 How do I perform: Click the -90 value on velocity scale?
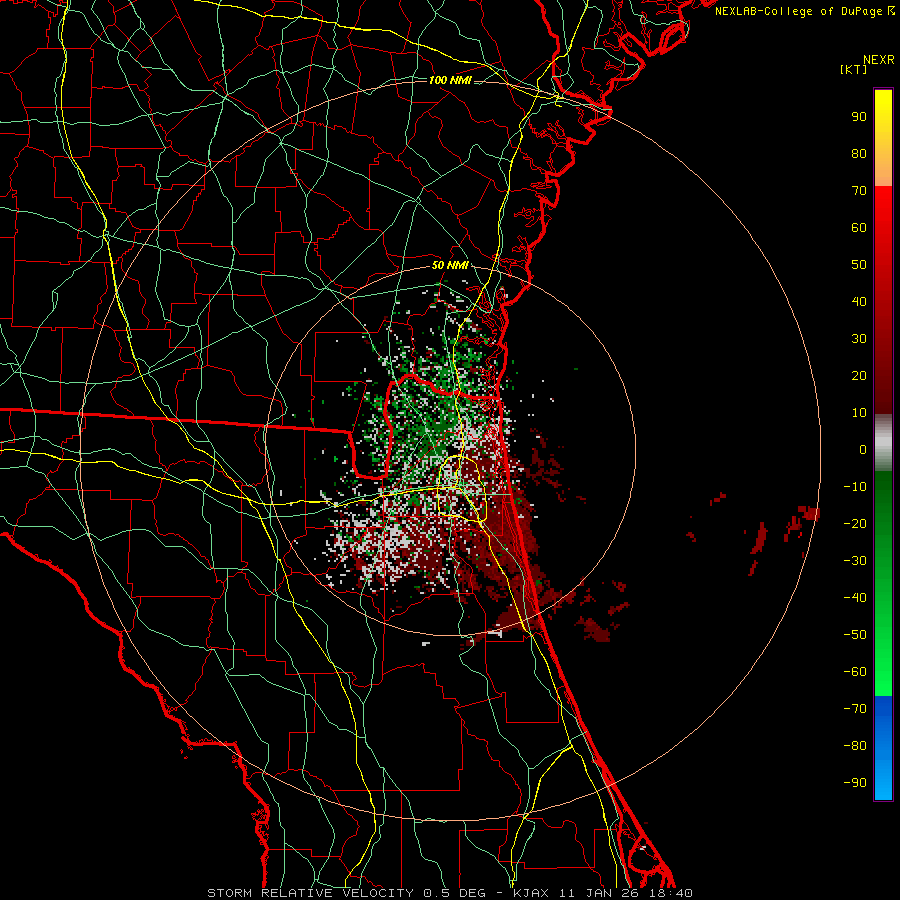(855, 783)
